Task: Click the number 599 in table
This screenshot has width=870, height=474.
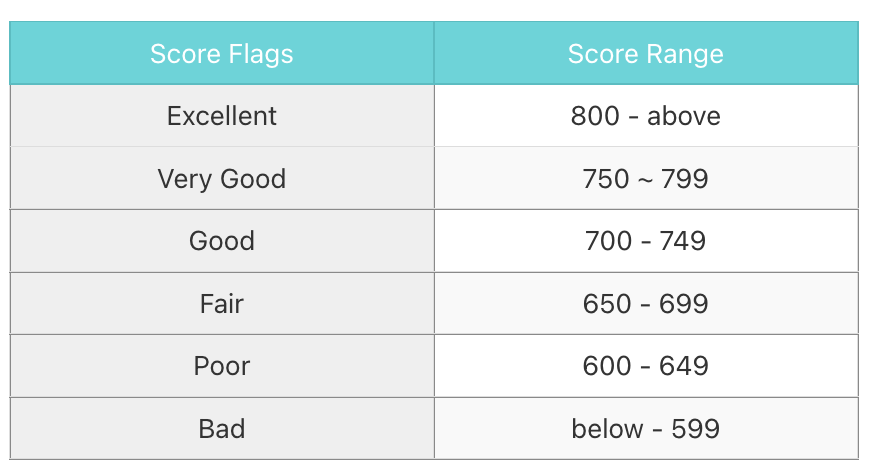Action: (x=696, y=428)
